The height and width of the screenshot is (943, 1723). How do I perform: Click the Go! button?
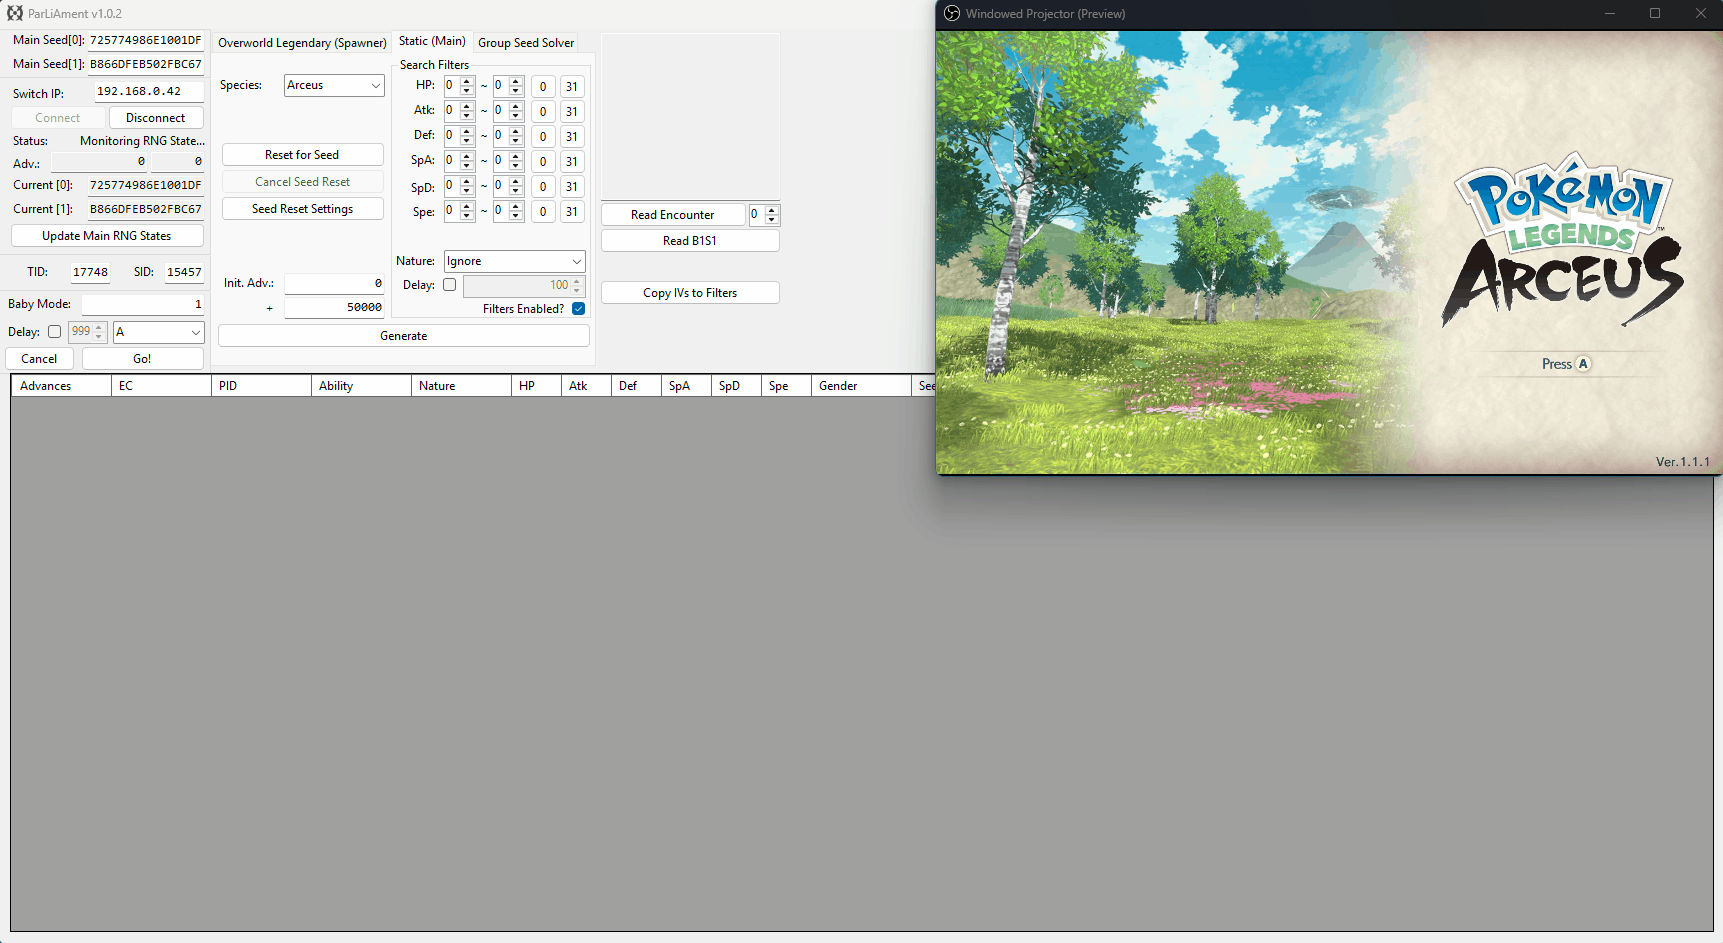pyautogui.click(x=142, y=359)
